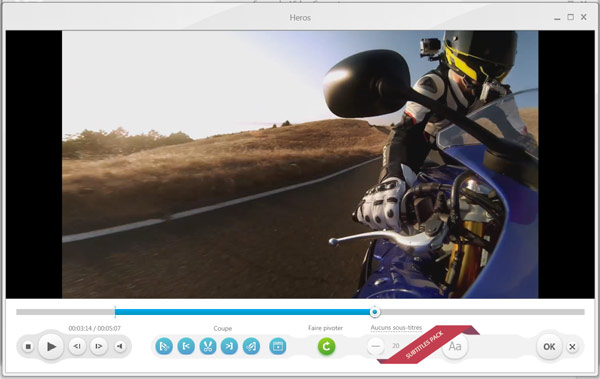Set the cut start marker icon
The width and height of the screenshot is (600, 379).
[x=186, y=346]
